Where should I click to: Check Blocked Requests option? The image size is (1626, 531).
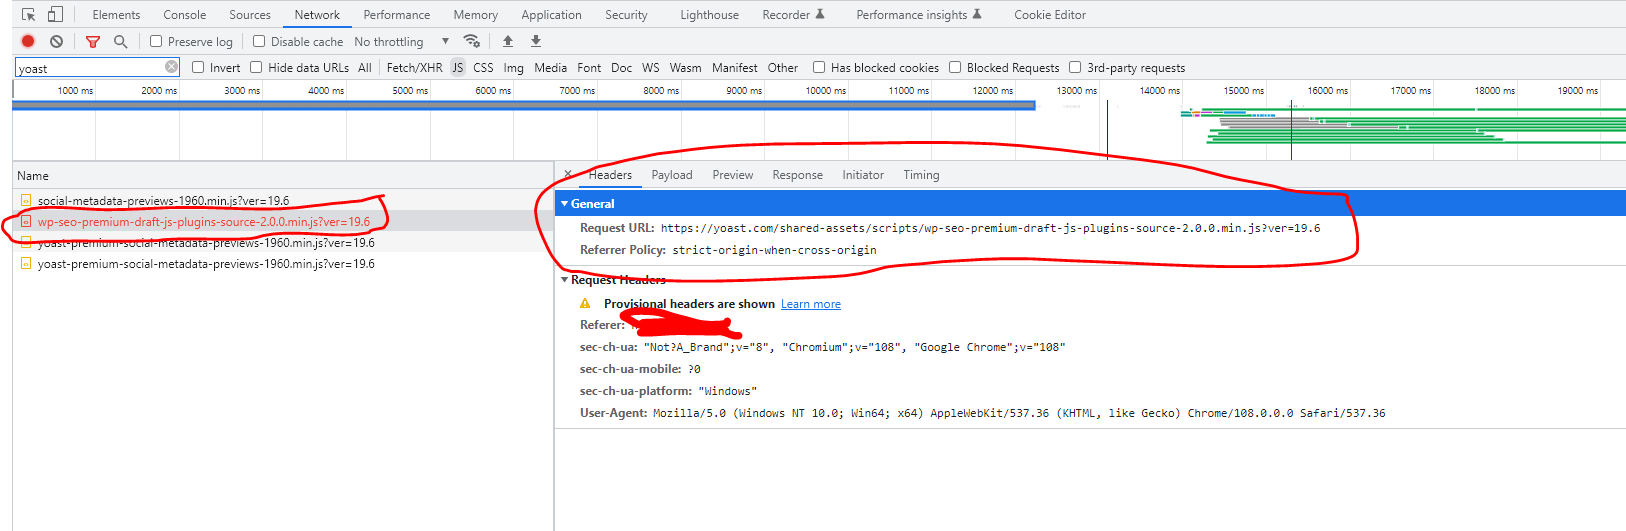pyautogui.click(x=955, y=67)
